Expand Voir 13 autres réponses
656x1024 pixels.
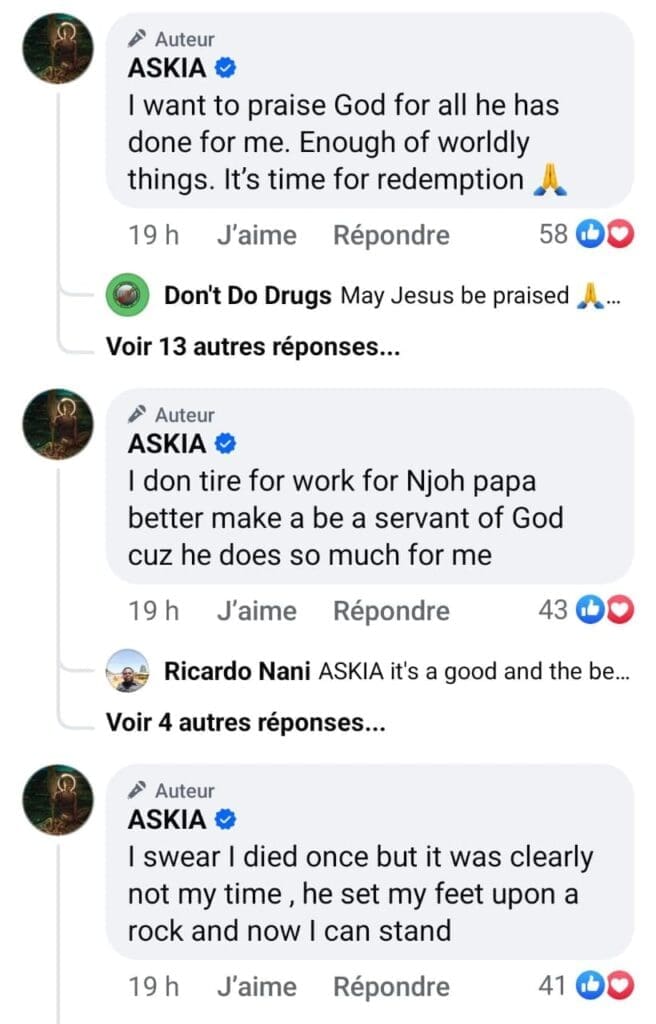pyautogui.click(x=244, y=346)
